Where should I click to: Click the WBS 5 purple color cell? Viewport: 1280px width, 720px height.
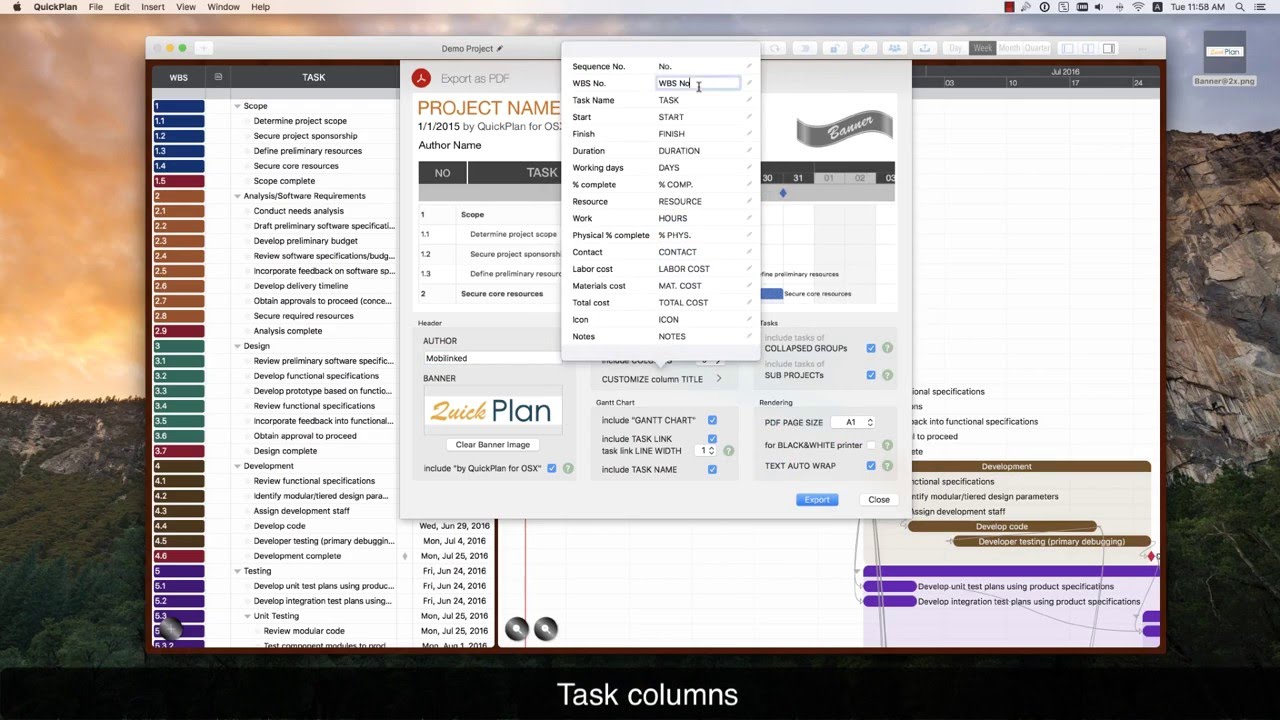pyautogui.click(x=179, y=571)
